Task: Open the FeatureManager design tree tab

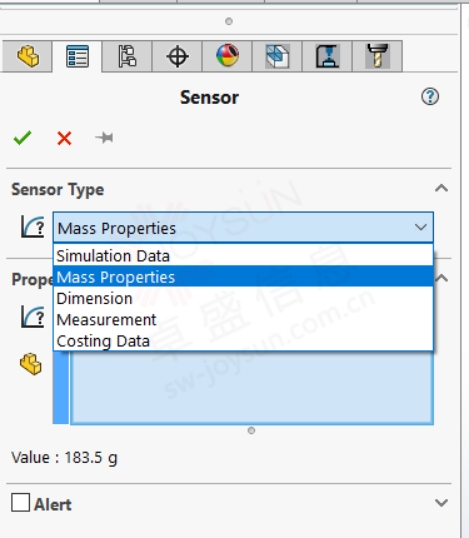Action: [28, 56]
